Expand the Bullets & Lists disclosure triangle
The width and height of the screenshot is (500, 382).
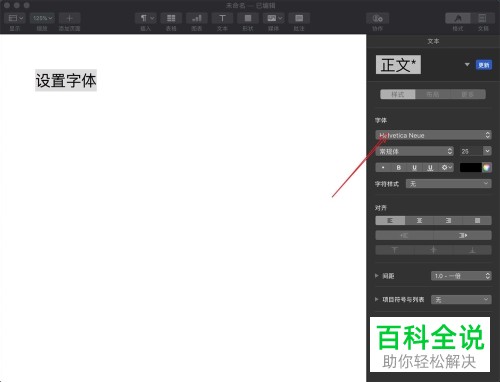tap(377, 299)
